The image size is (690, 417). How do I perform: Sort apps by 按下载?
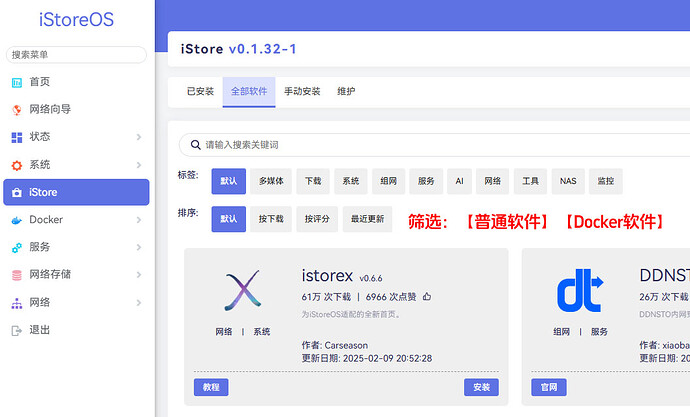[271, 219]
